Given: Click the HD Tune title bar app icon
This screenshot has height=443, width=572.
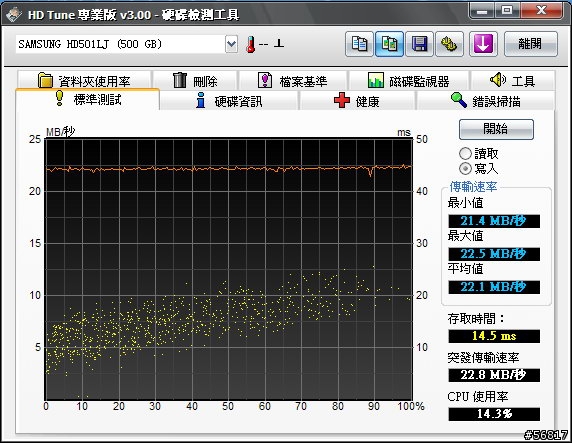Looking at the screenshot, I should tap(13, 14).
